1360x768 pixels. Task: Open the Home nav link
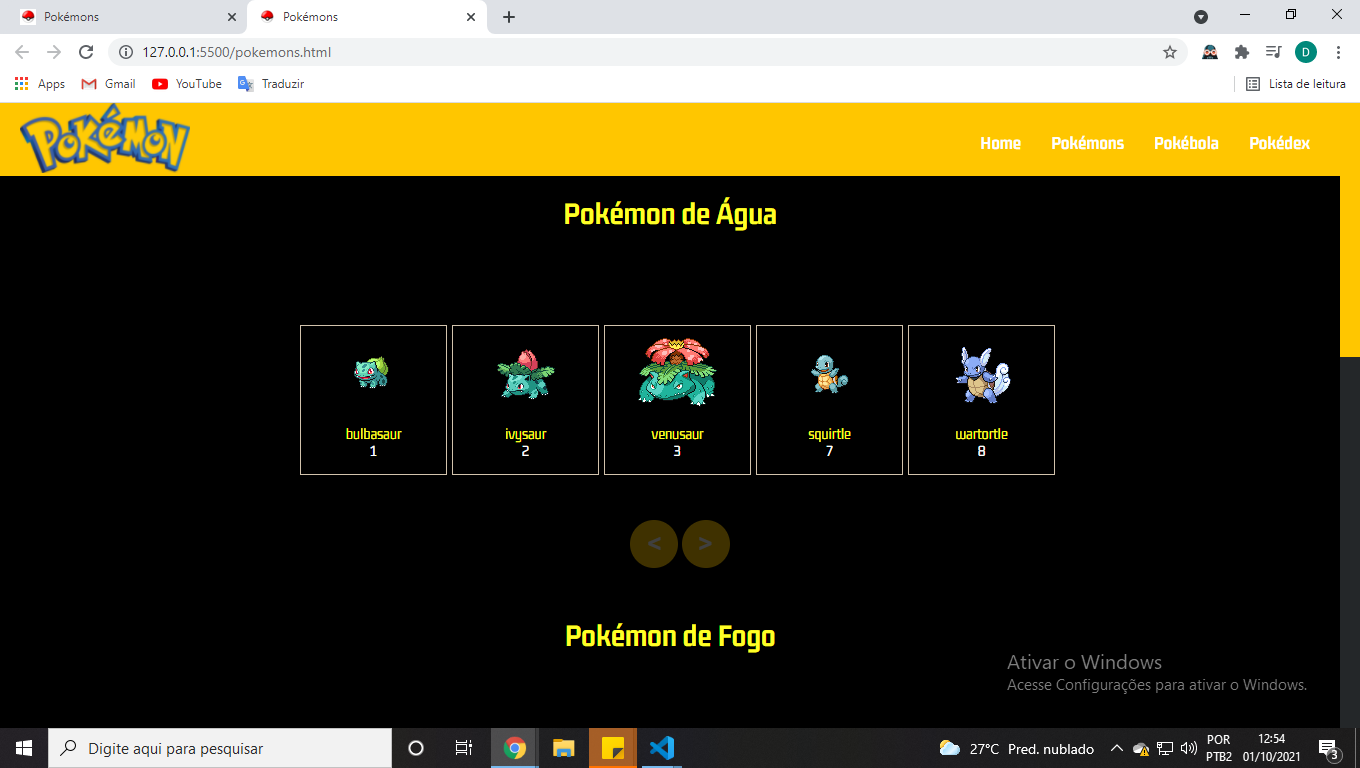[x=1000, y=143]
